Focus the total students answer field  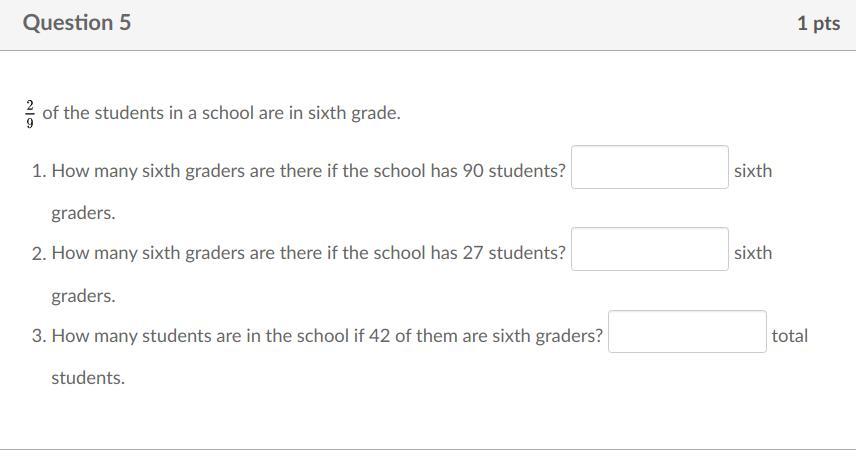point(687,331)
